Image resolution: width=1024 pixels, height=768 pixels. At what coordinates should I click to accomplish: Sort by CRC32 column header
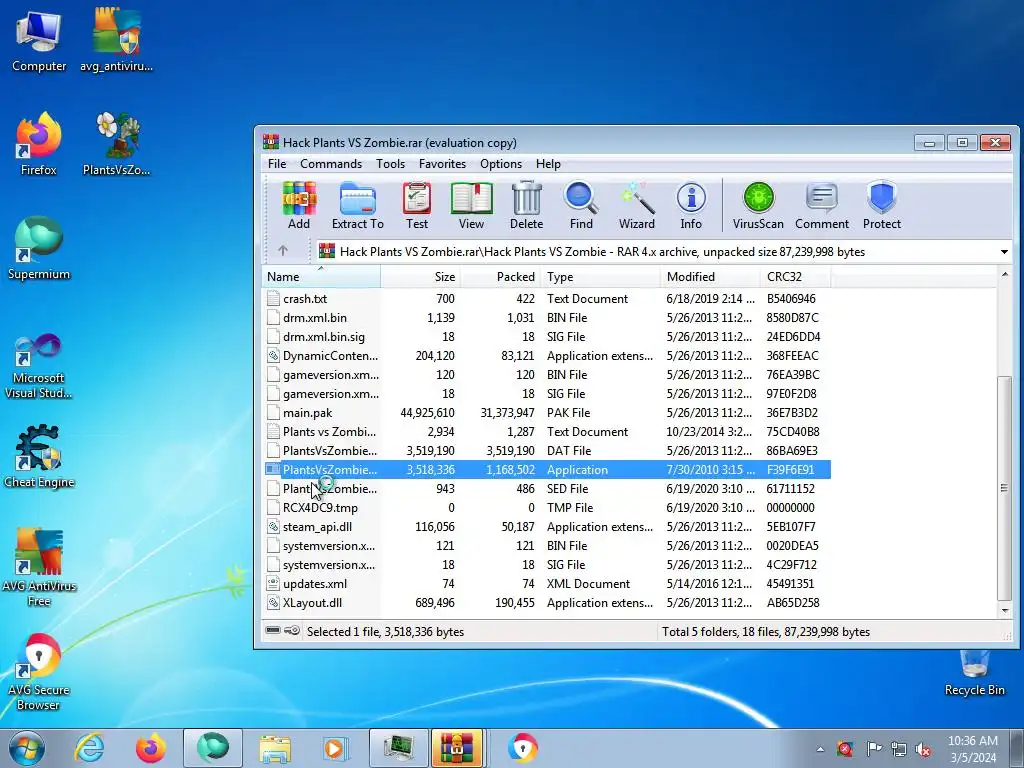[795, 276]
